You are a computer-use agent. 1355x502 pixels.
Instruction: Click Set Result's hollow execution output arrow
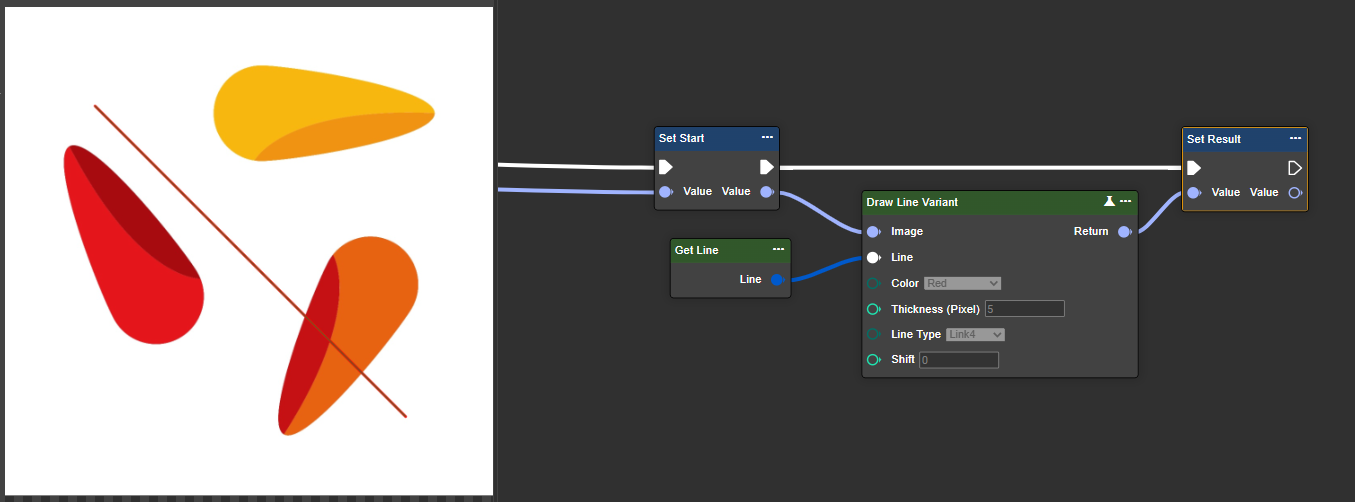point(1295,168)
